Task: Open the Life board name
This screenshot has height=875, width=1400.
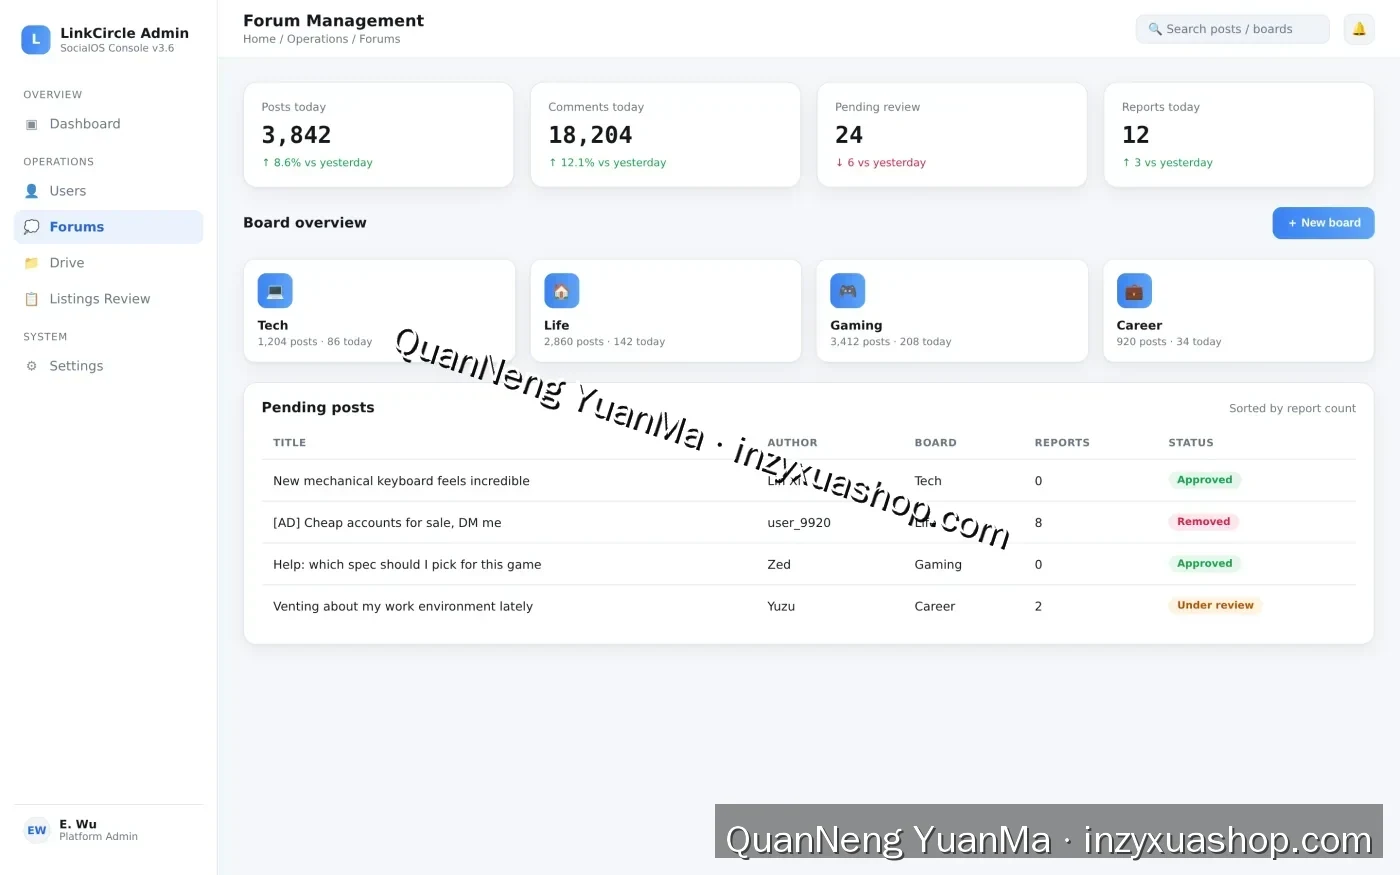Action: [557, 325]
